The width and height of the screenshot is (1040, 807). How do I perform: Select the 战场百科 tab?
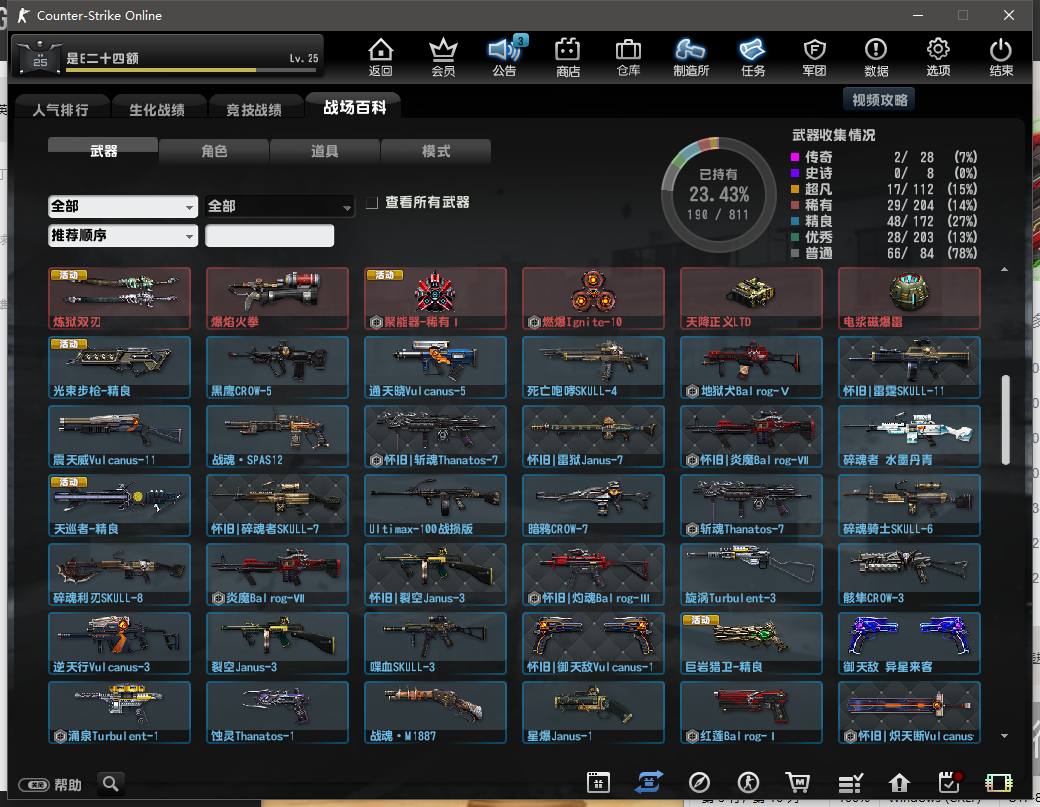pyautogui.click(x=354, y=107)
